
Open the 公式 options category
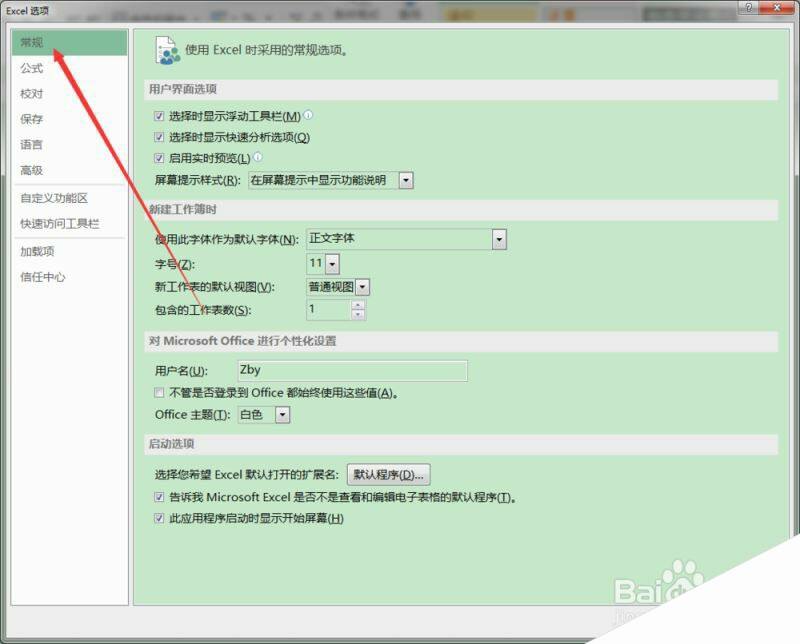(69, 68)
